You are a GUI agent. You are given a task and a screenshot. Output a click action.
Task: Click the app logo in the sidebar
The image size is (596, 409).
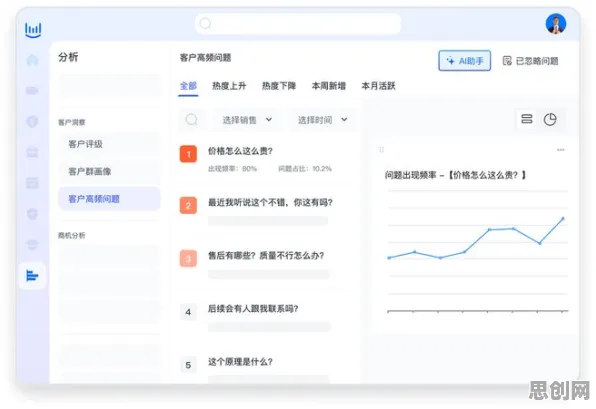pos(33,30)
